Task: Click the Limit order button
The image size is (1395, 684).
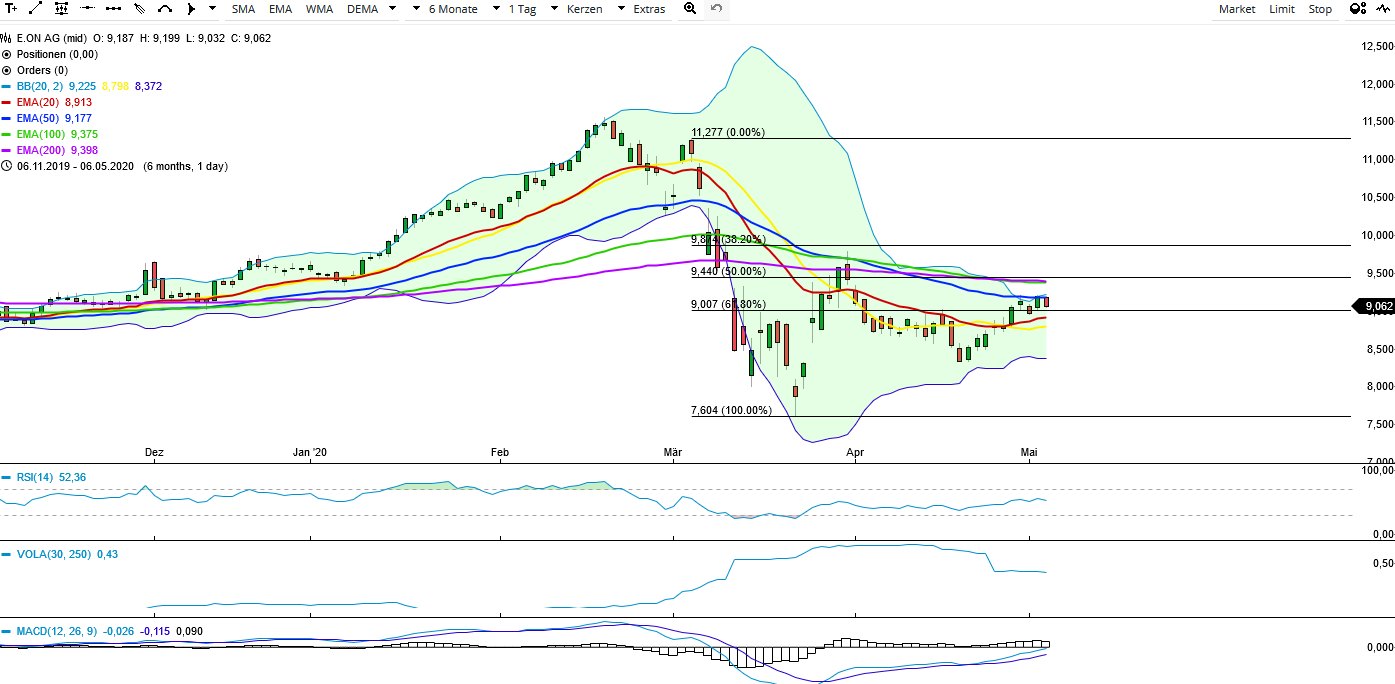Action: point(1281,9)
